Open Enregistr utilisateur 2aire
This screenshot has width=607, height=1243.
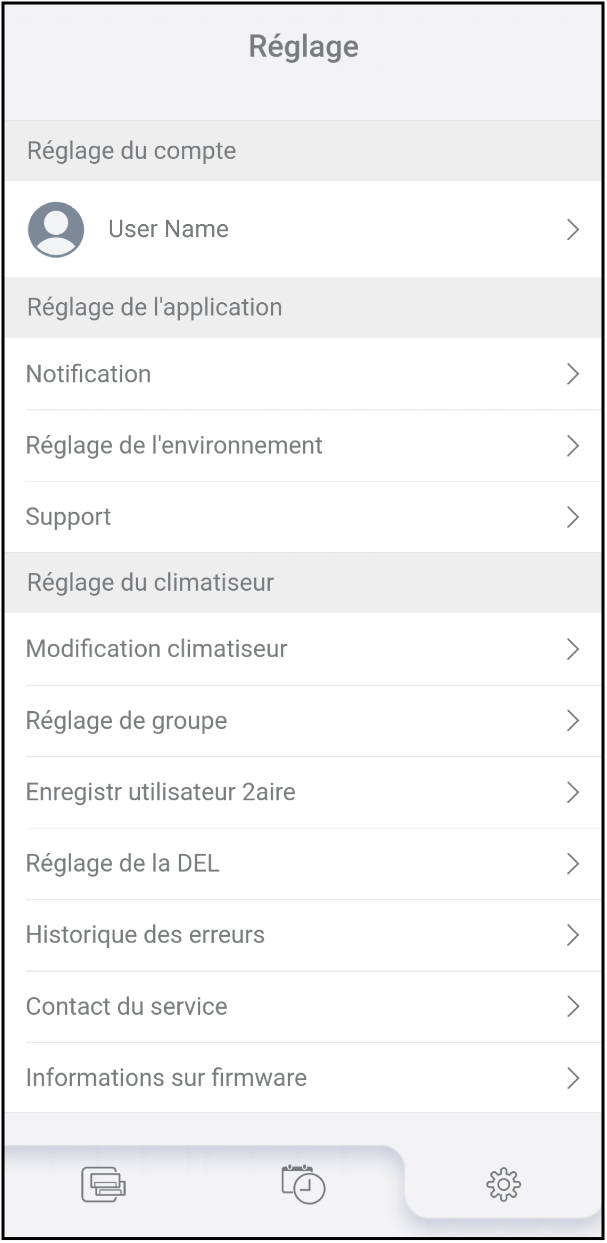[161, 793]
